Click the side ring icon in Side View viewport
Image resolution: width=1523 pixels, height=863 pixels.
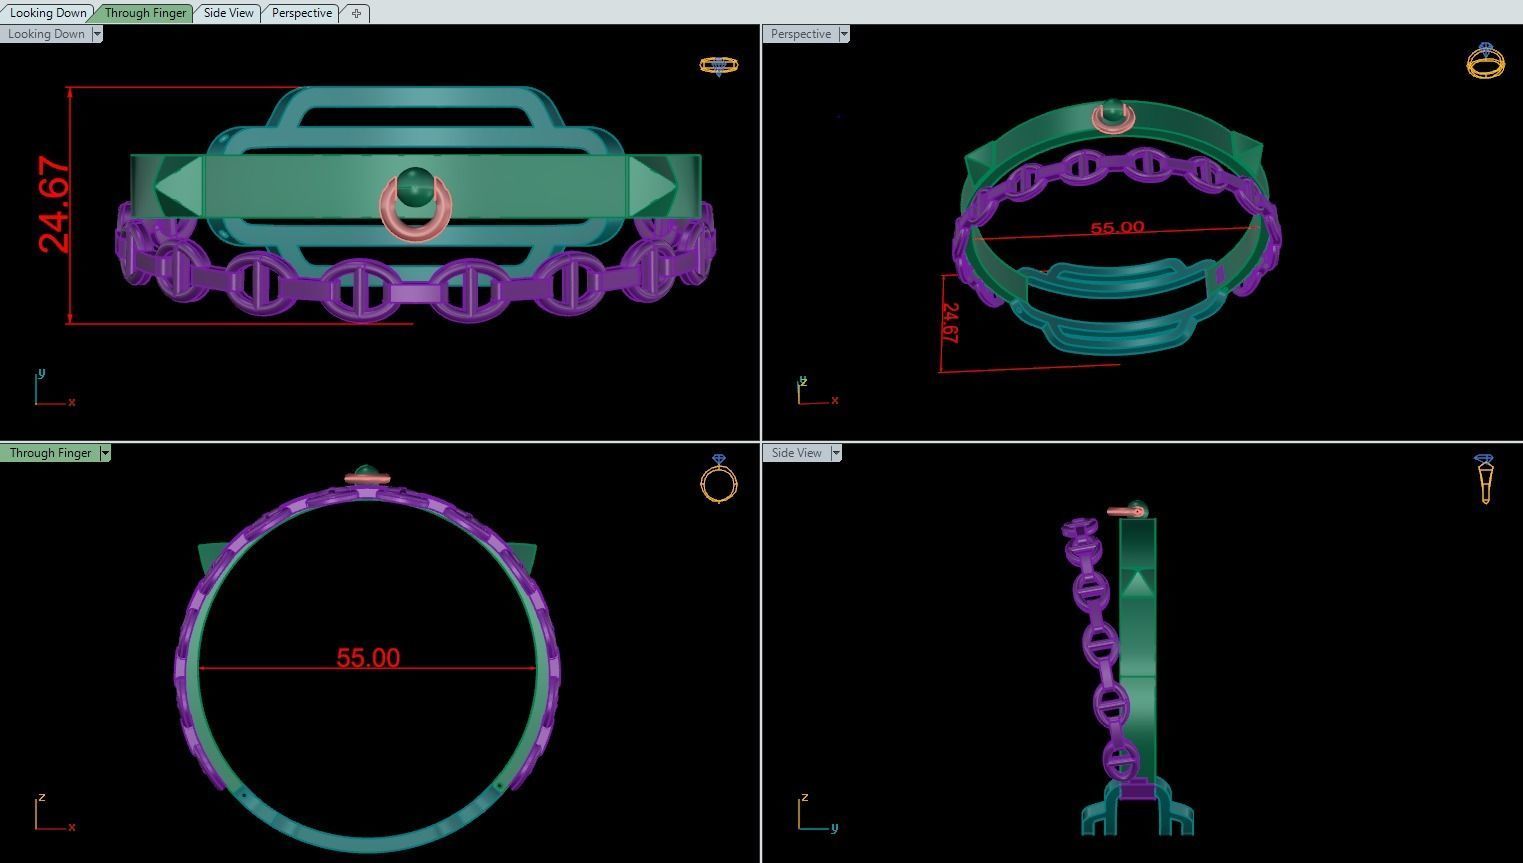(1484, 479)
